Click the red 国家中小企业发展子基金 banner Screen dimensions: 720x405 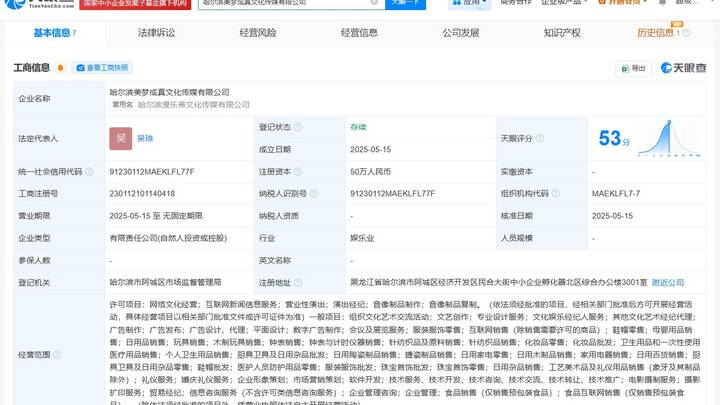coord(135,4)
